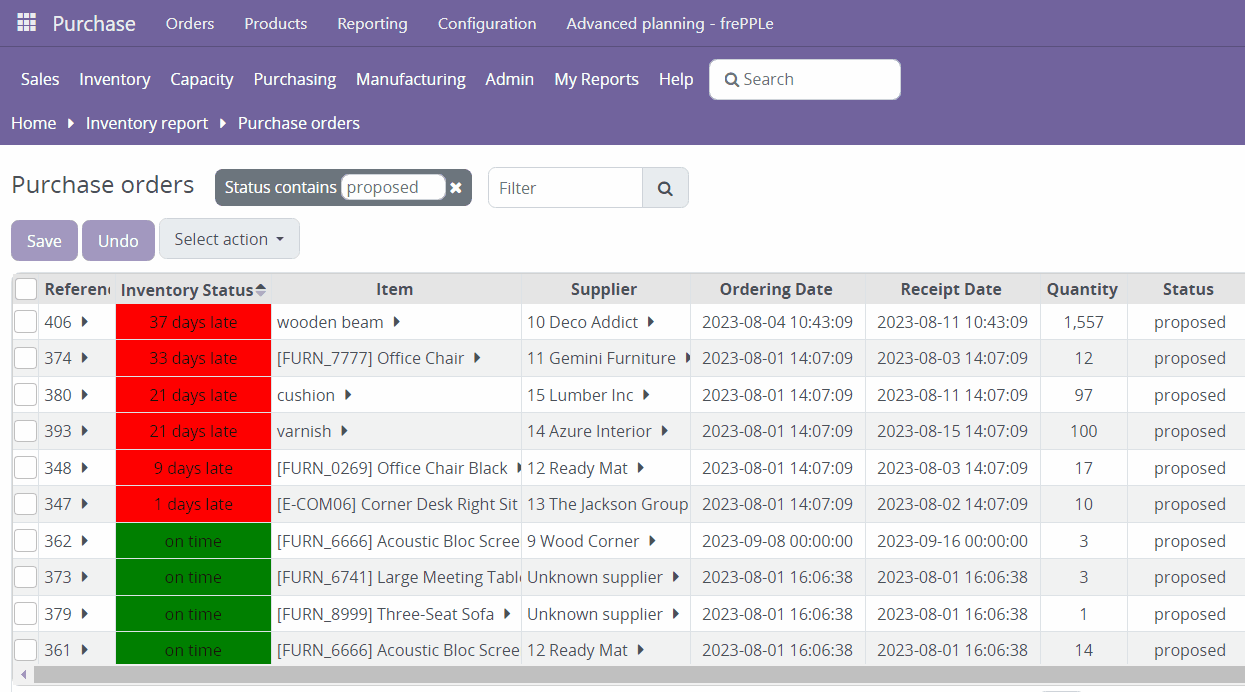Click the Save button
1245x692 pixels.
click(x=44, y=240)
